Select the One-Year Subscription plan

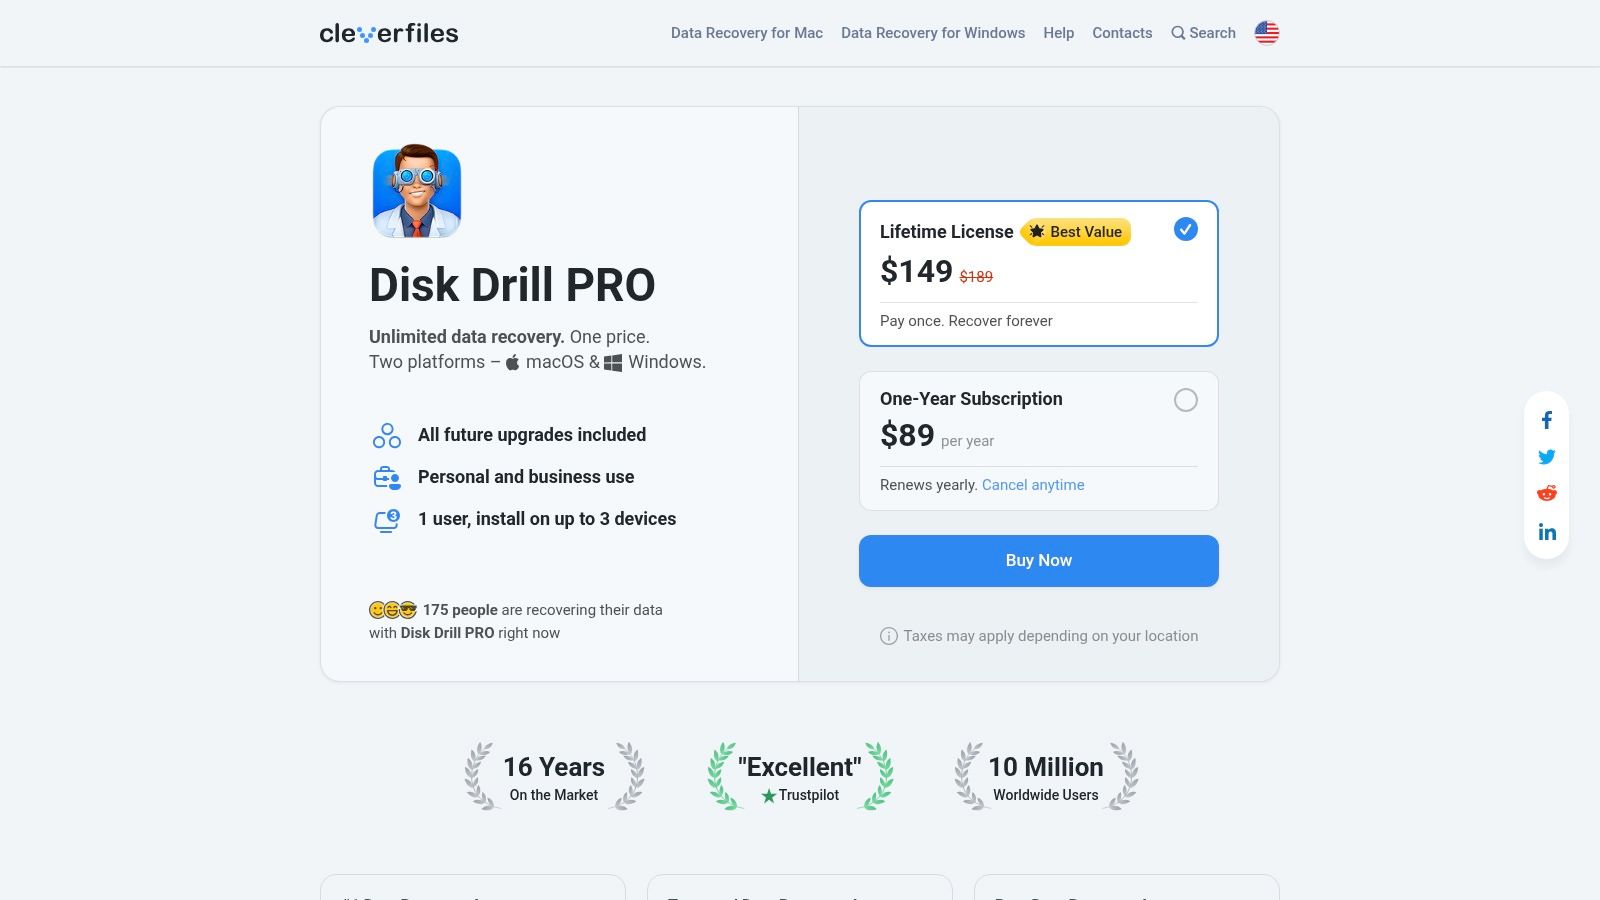1186,400
